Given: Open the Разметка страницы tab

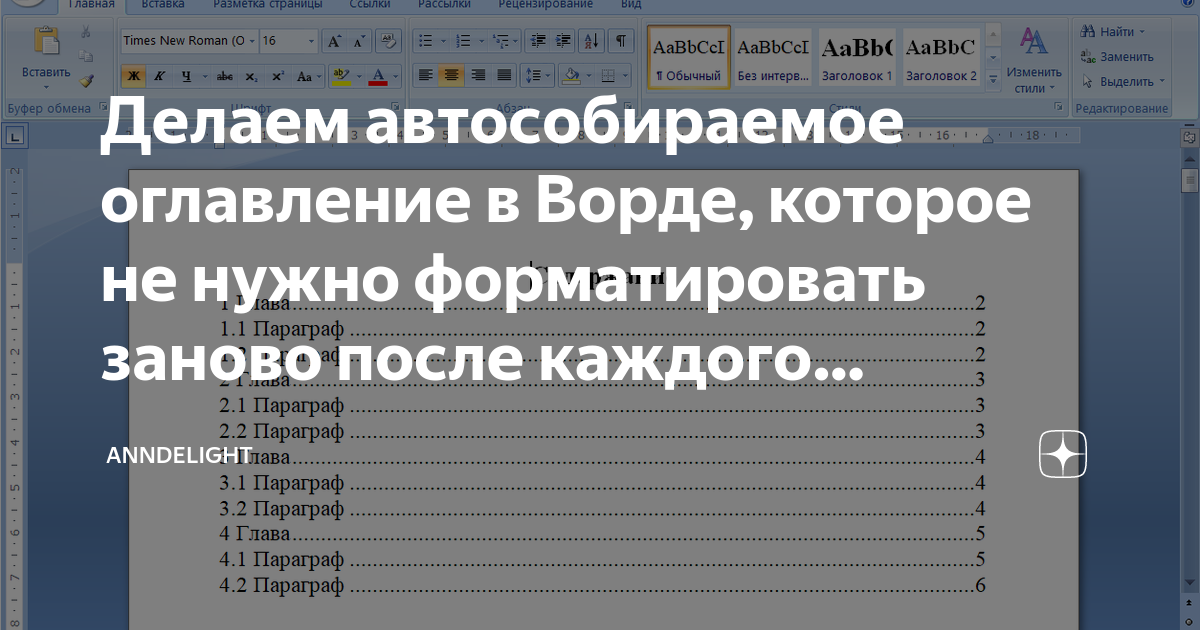Looking at the screenshot, I should click(268, 5).
